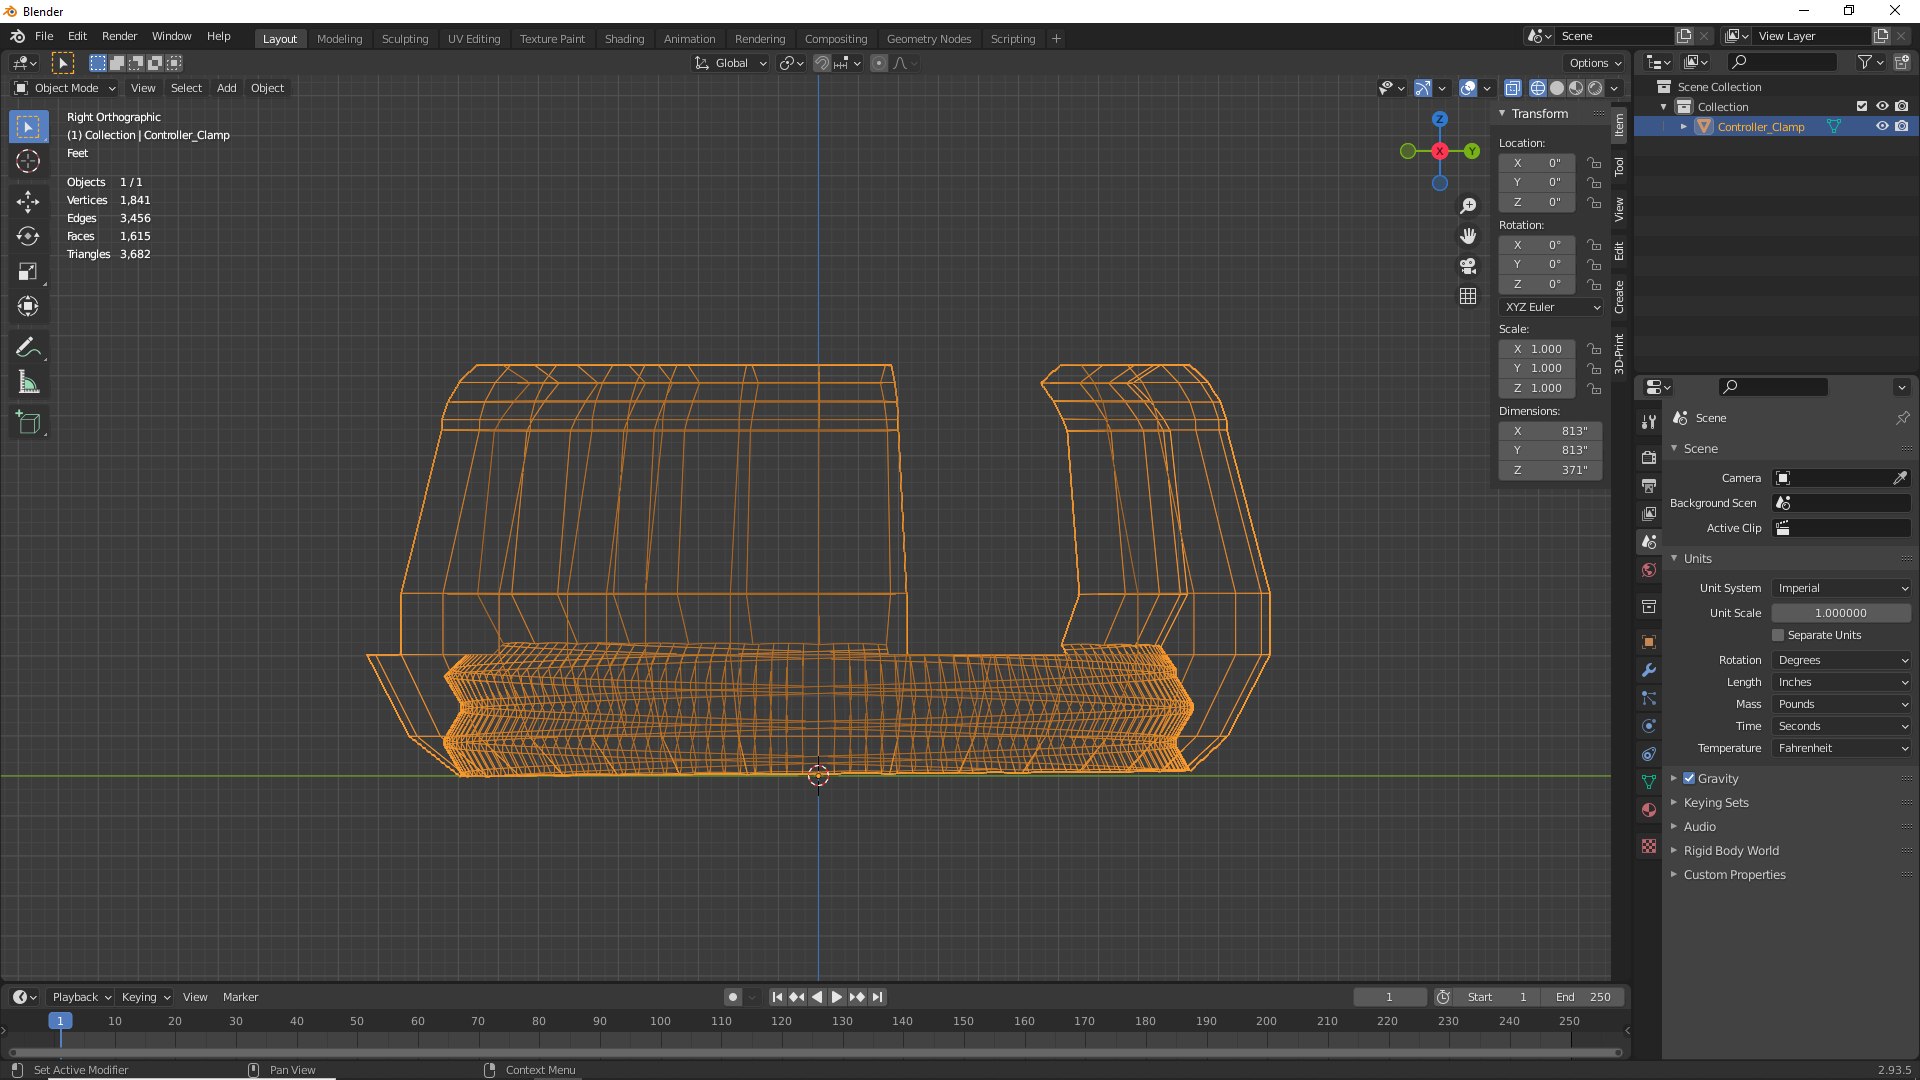Screen dimensions: 1920x1080
Task: Open the Render menu
Action: tap(119, 36)
